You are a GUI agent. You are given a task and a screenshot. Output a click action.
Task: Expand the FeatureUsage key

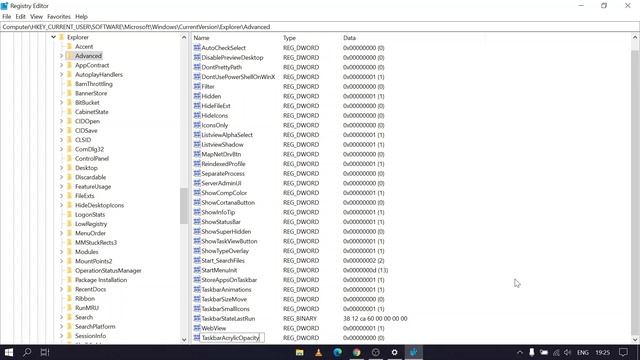pyautogui.click(x=61, y=187)
